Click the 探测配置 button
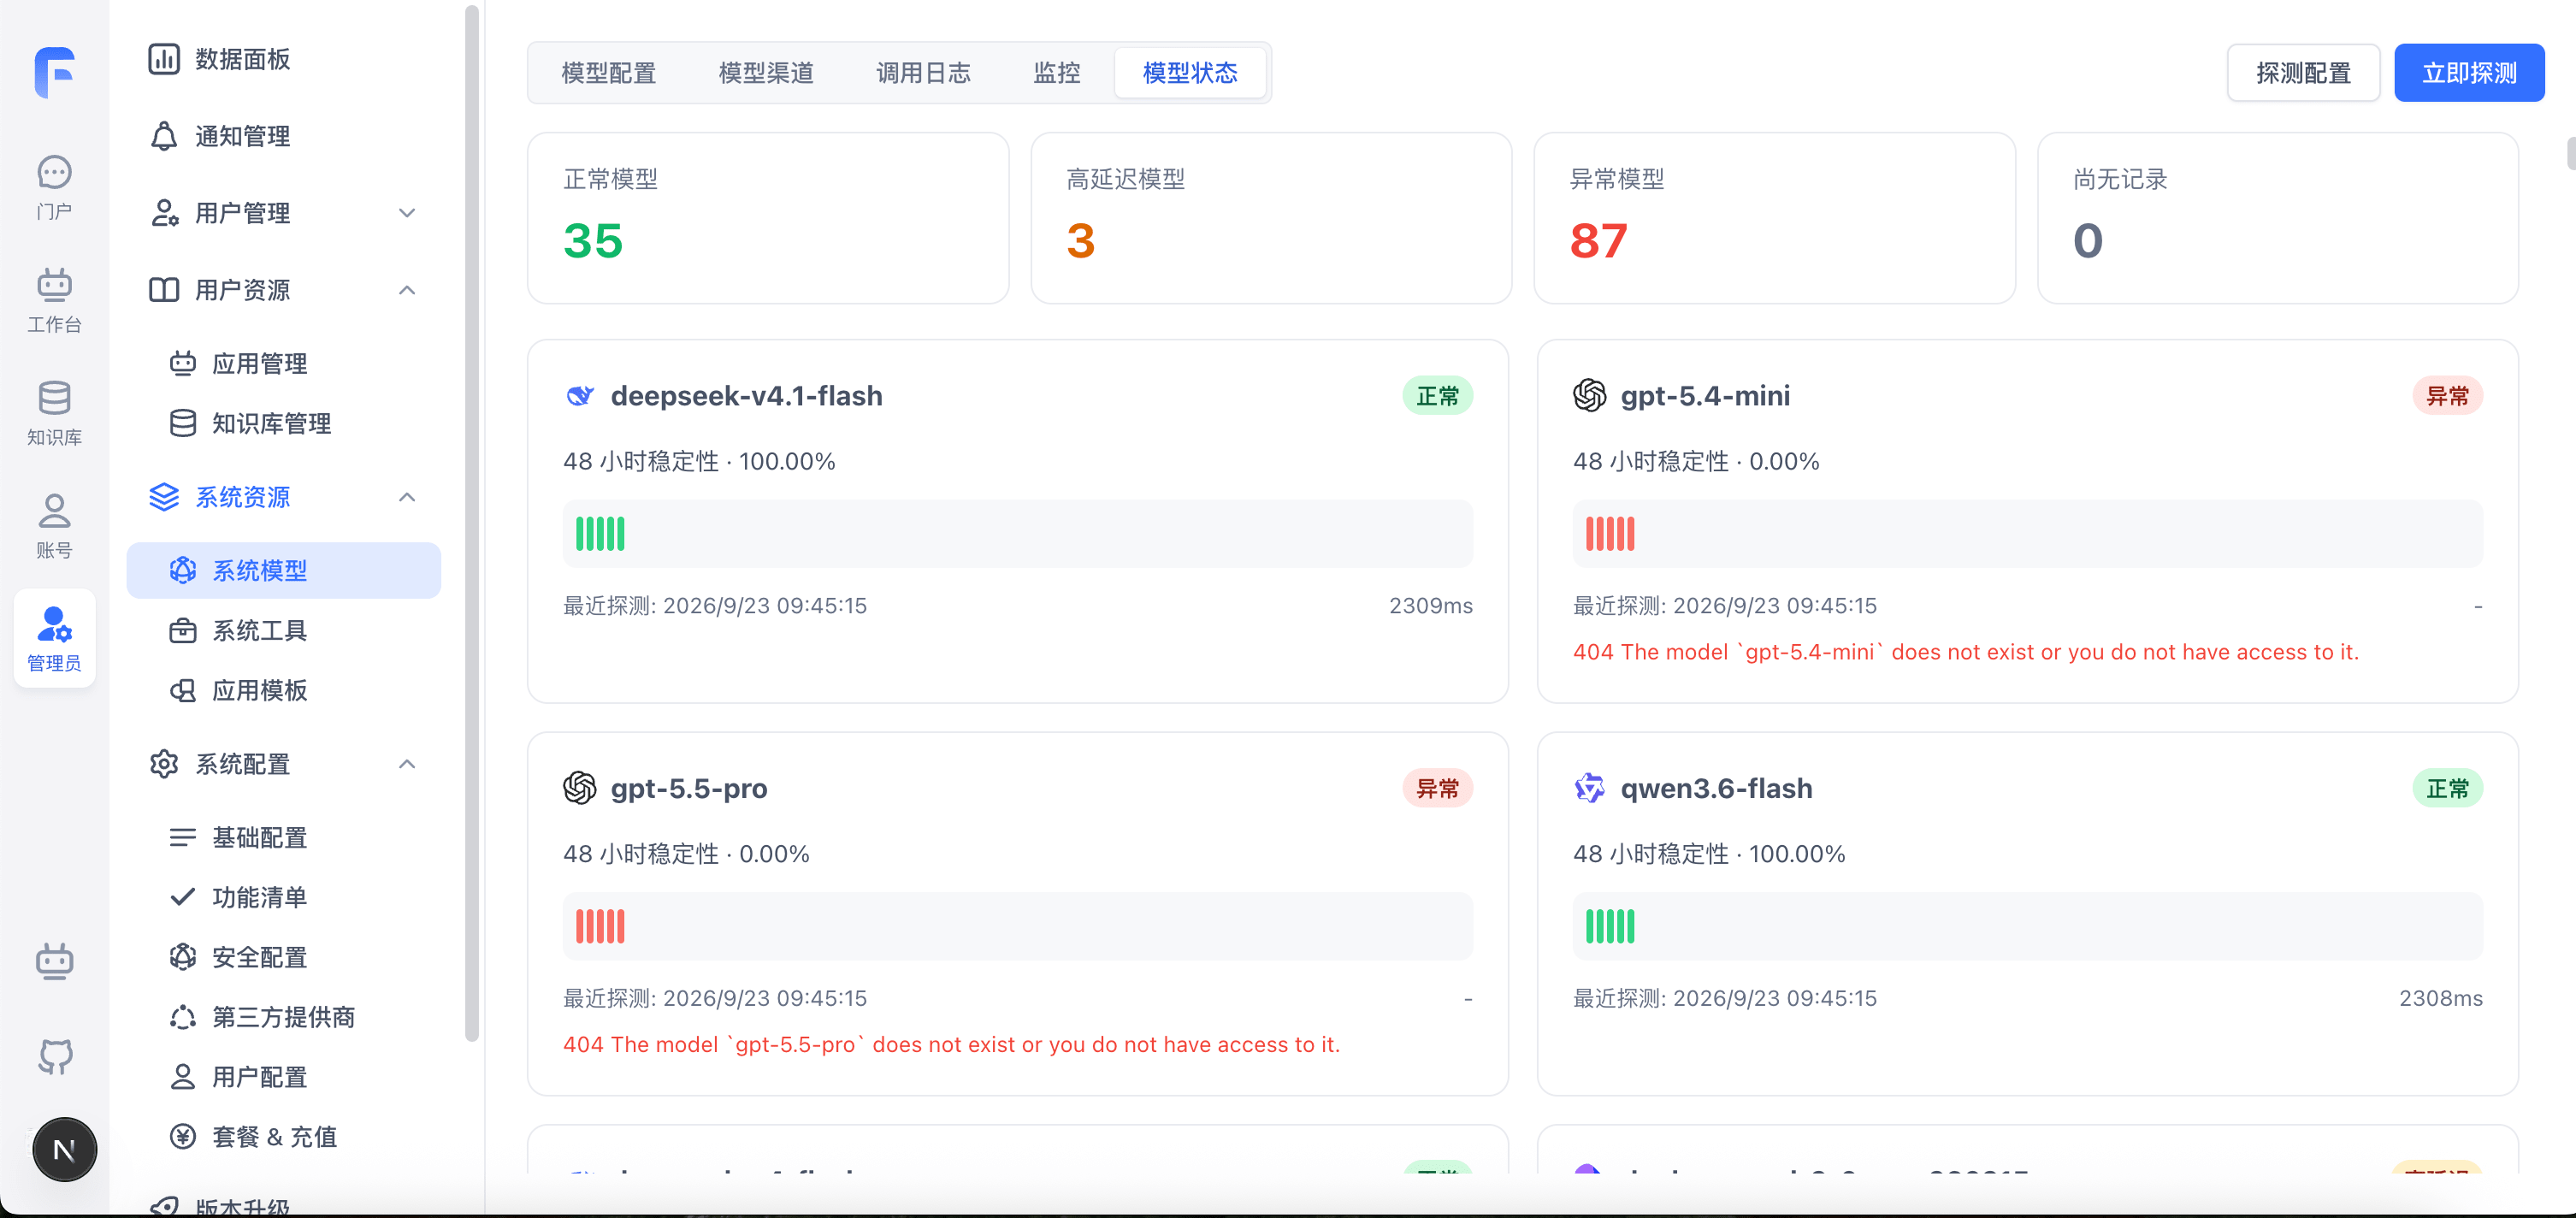This screenshot has width=2576, height=1218. coord(2303,73)
